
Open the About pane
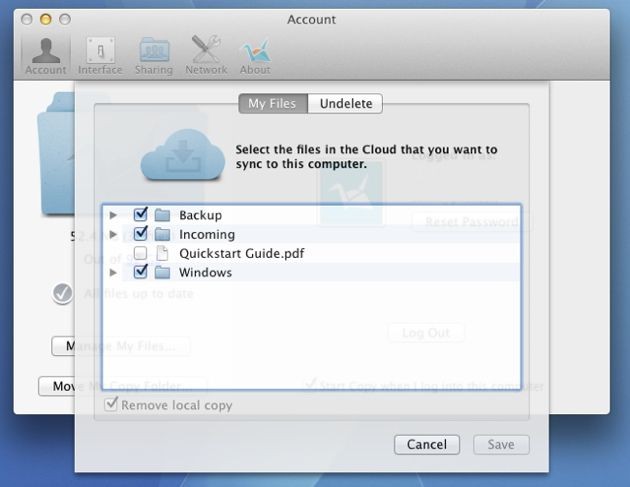(255, 56)
